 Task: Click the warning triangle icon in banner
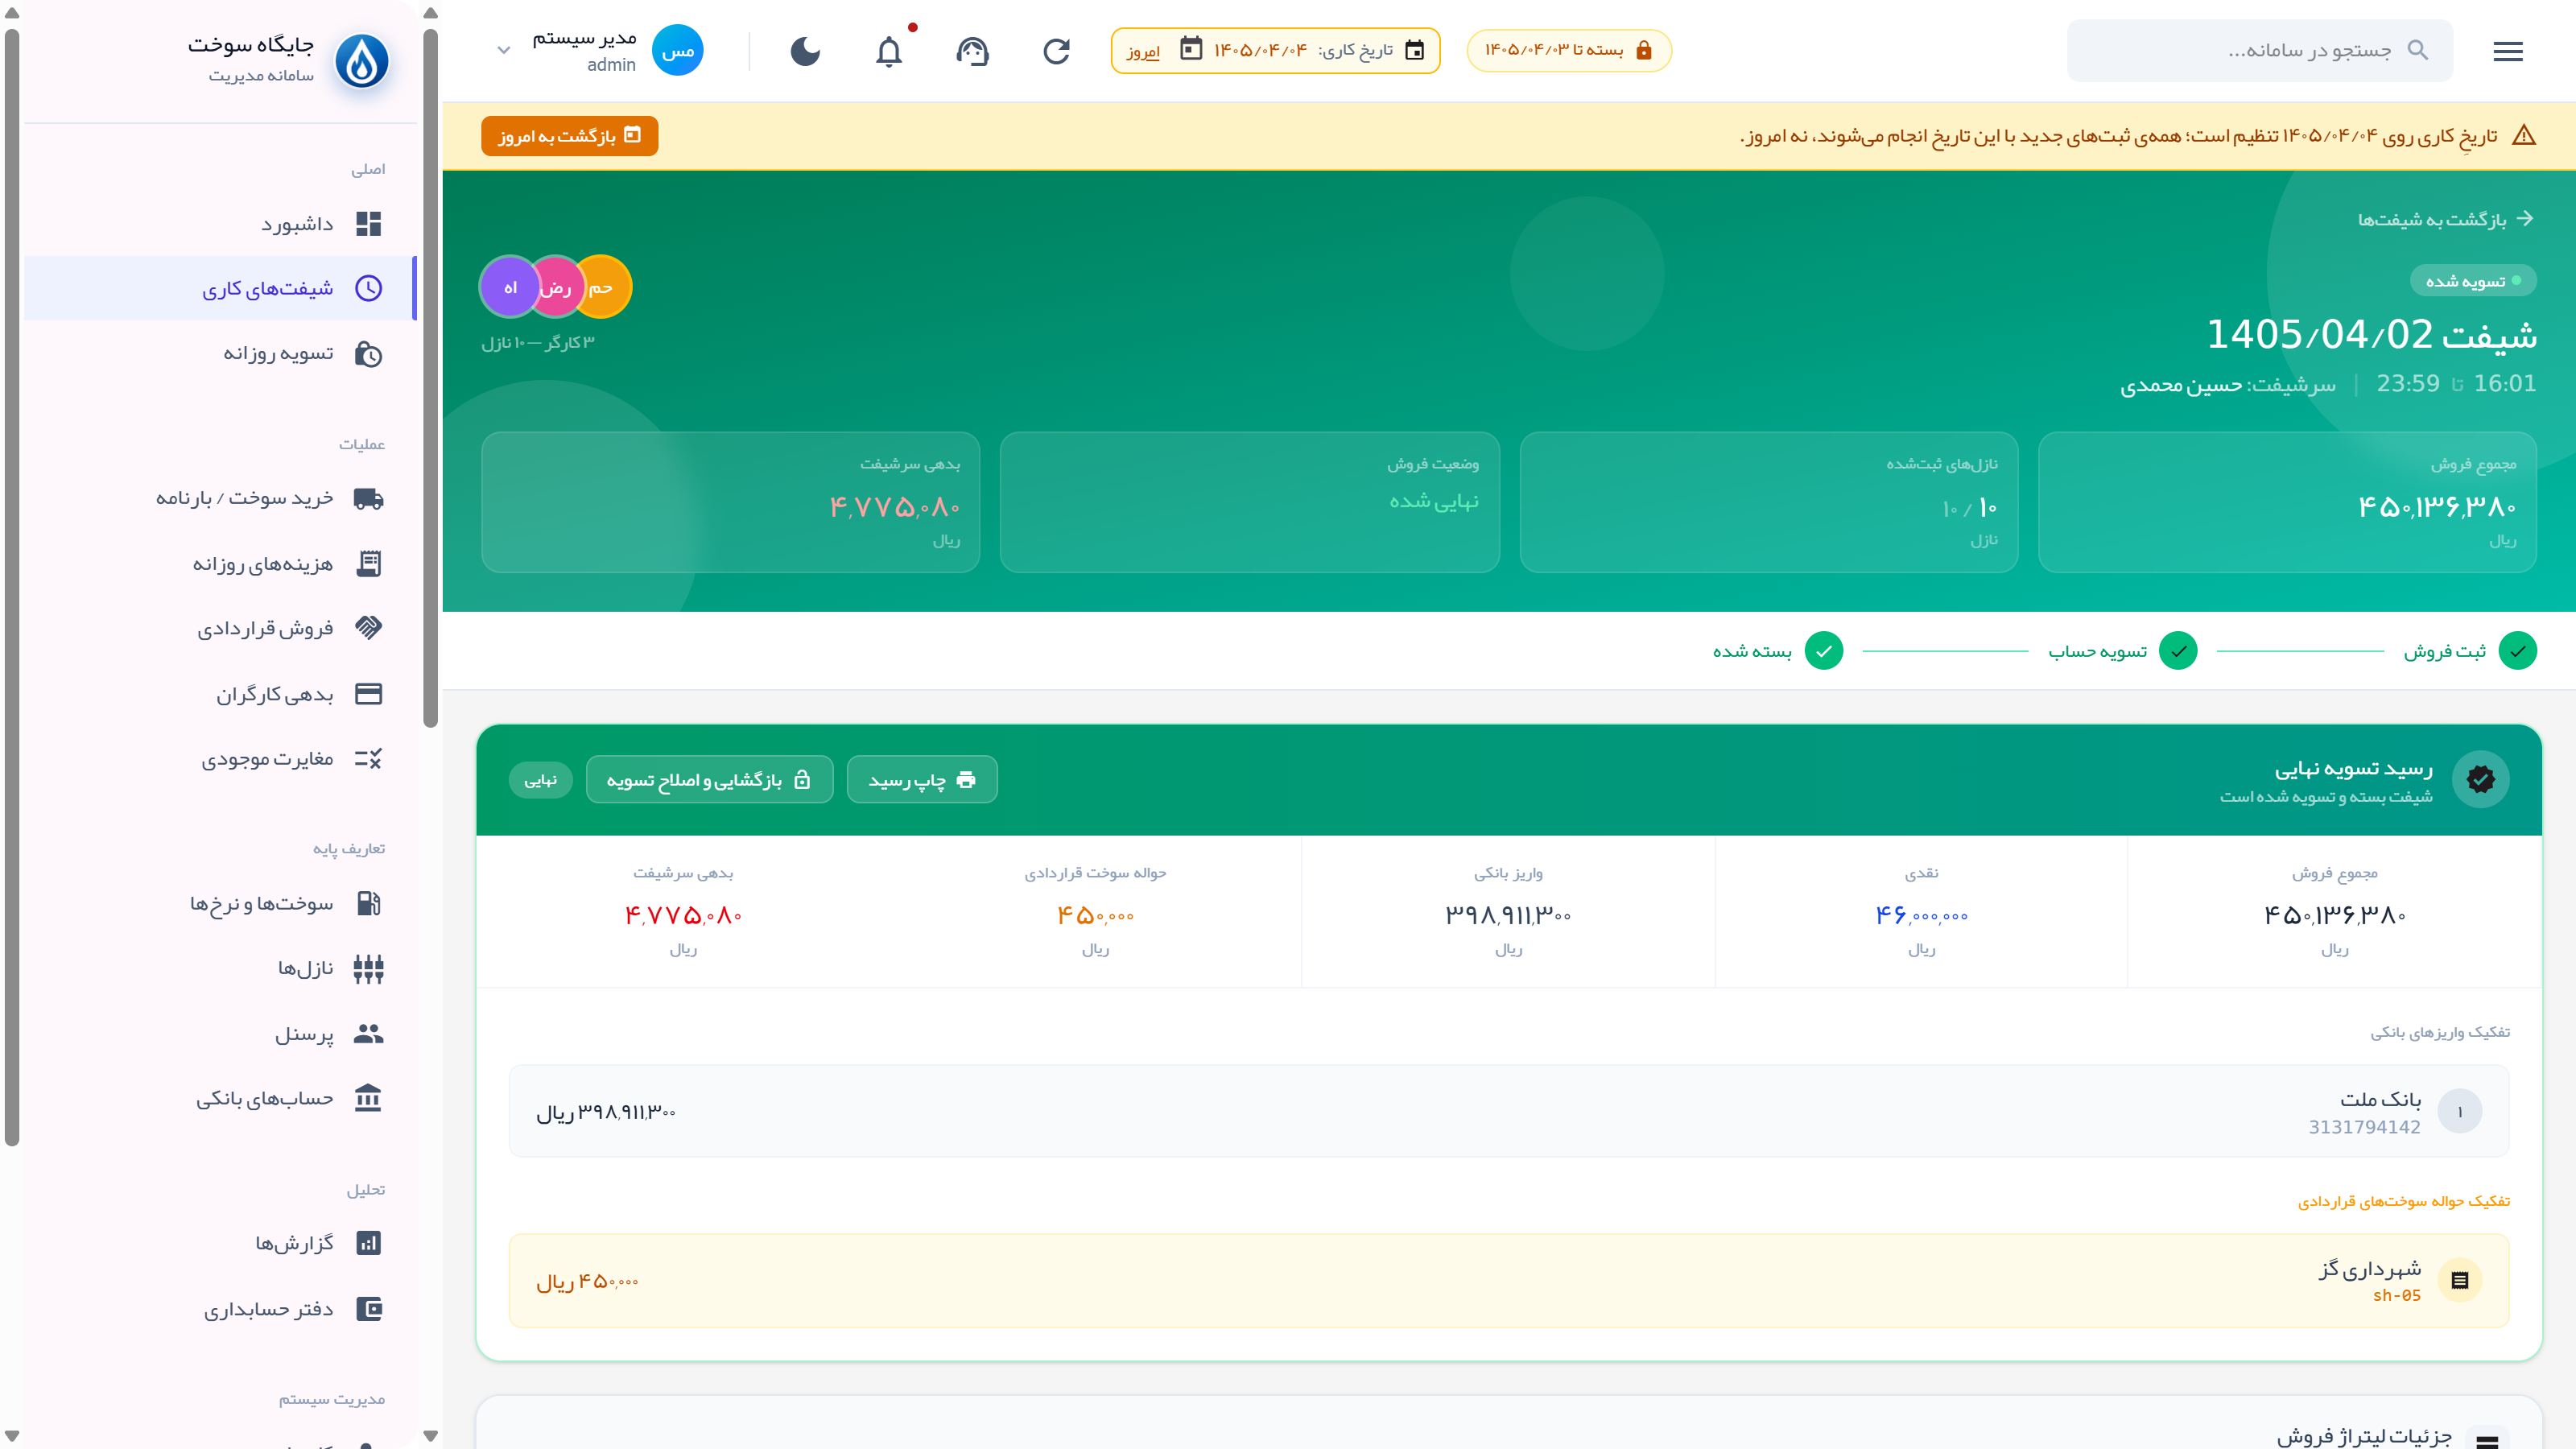[x=2523, y=136]
